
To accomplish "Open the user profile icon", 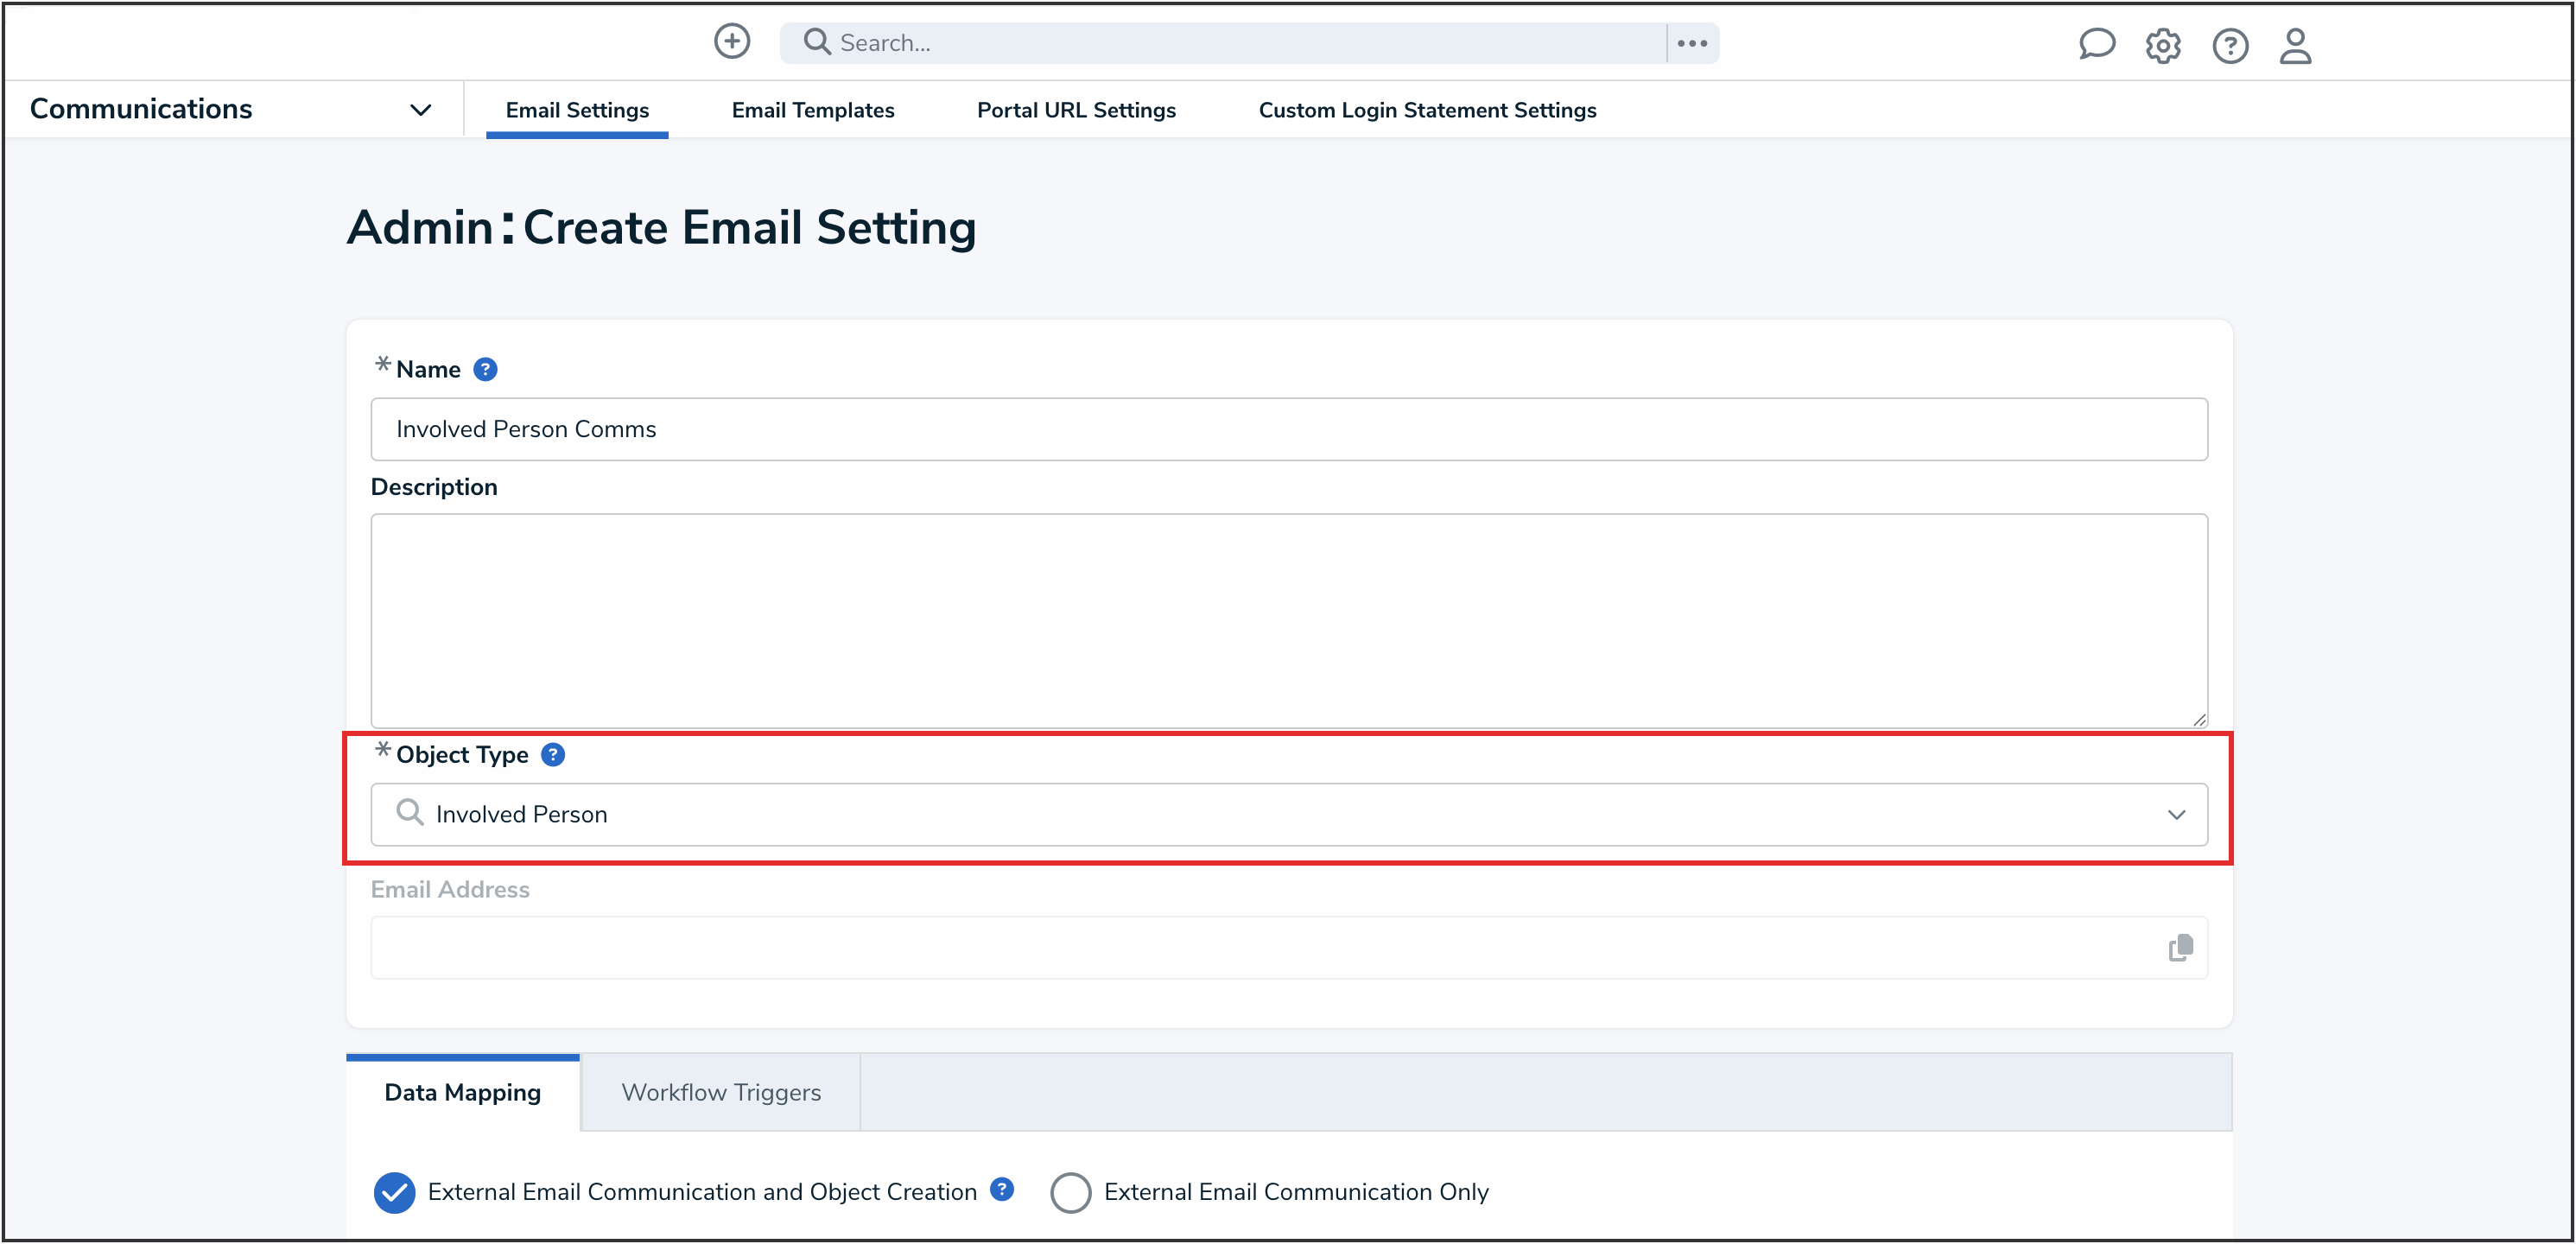I will (x=2295, y=46).
